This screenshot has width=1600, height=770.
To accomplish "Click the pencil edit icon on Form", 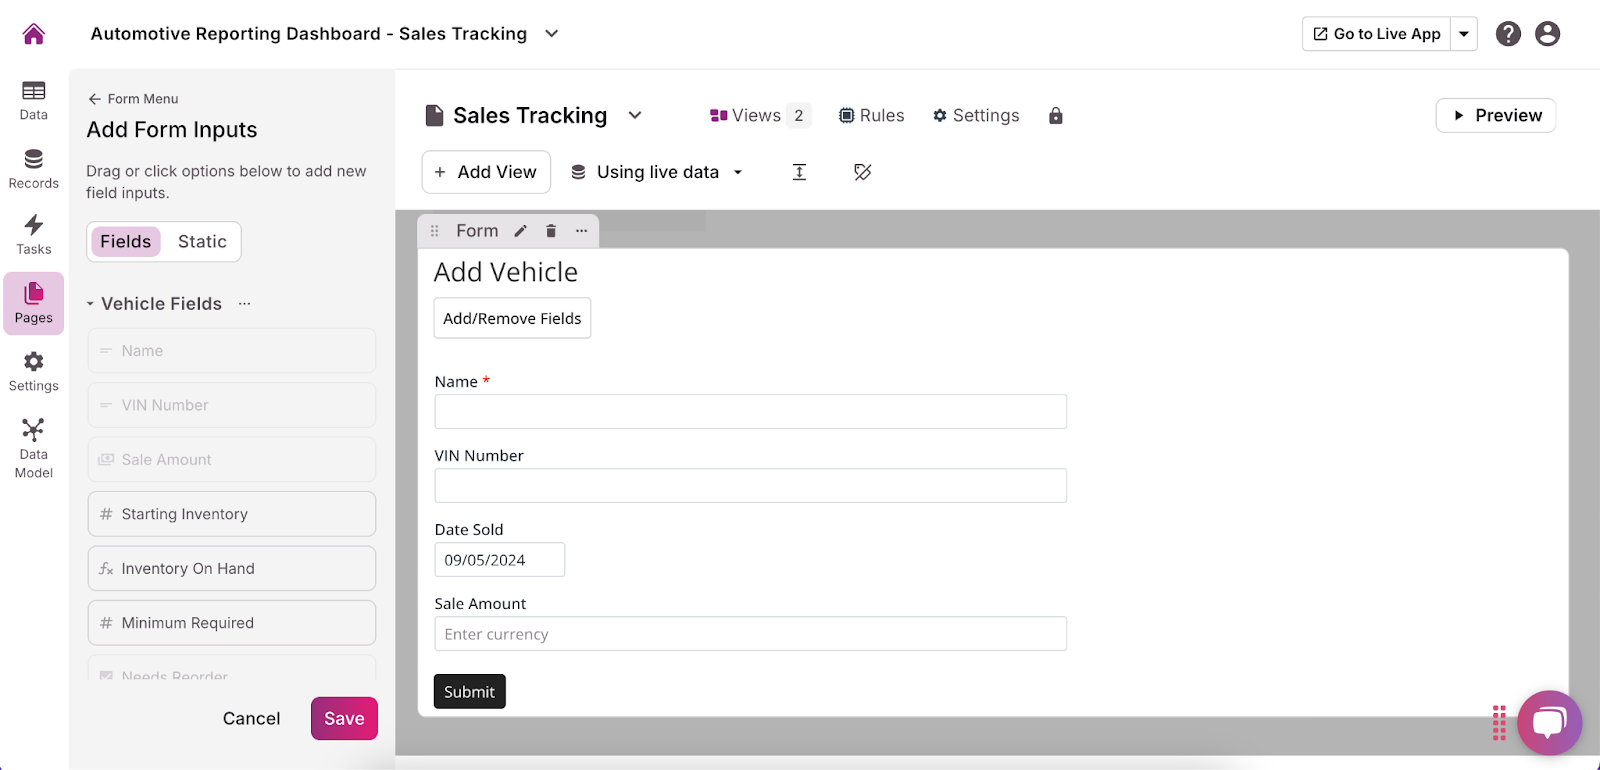I will [520, 231].
